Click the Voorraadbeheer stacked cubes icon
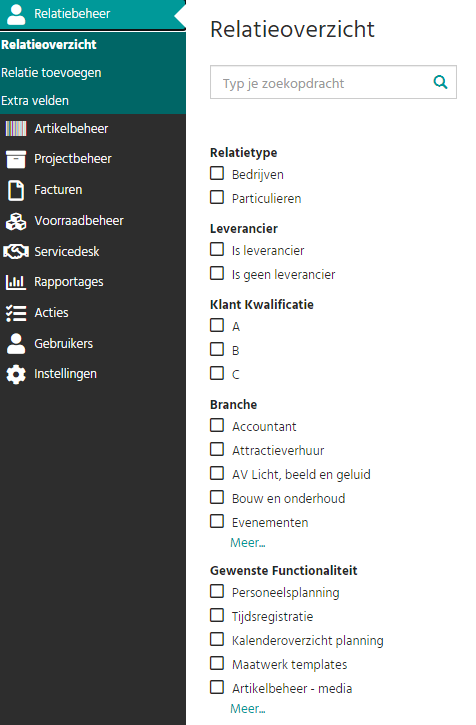This screenshot has width=476, height=725. click(16, 221)
